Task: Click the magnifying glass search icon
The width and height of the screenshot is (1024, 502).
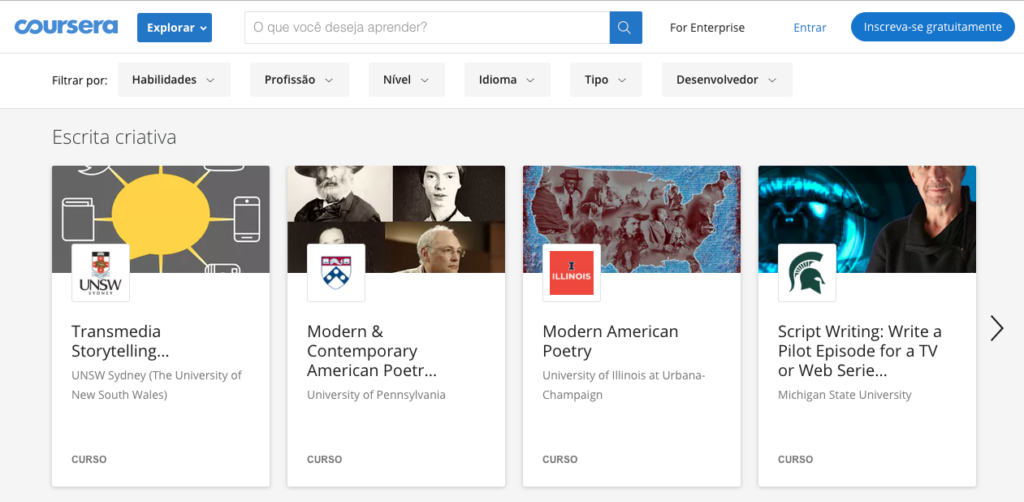Action: click(x=626, y=27)
